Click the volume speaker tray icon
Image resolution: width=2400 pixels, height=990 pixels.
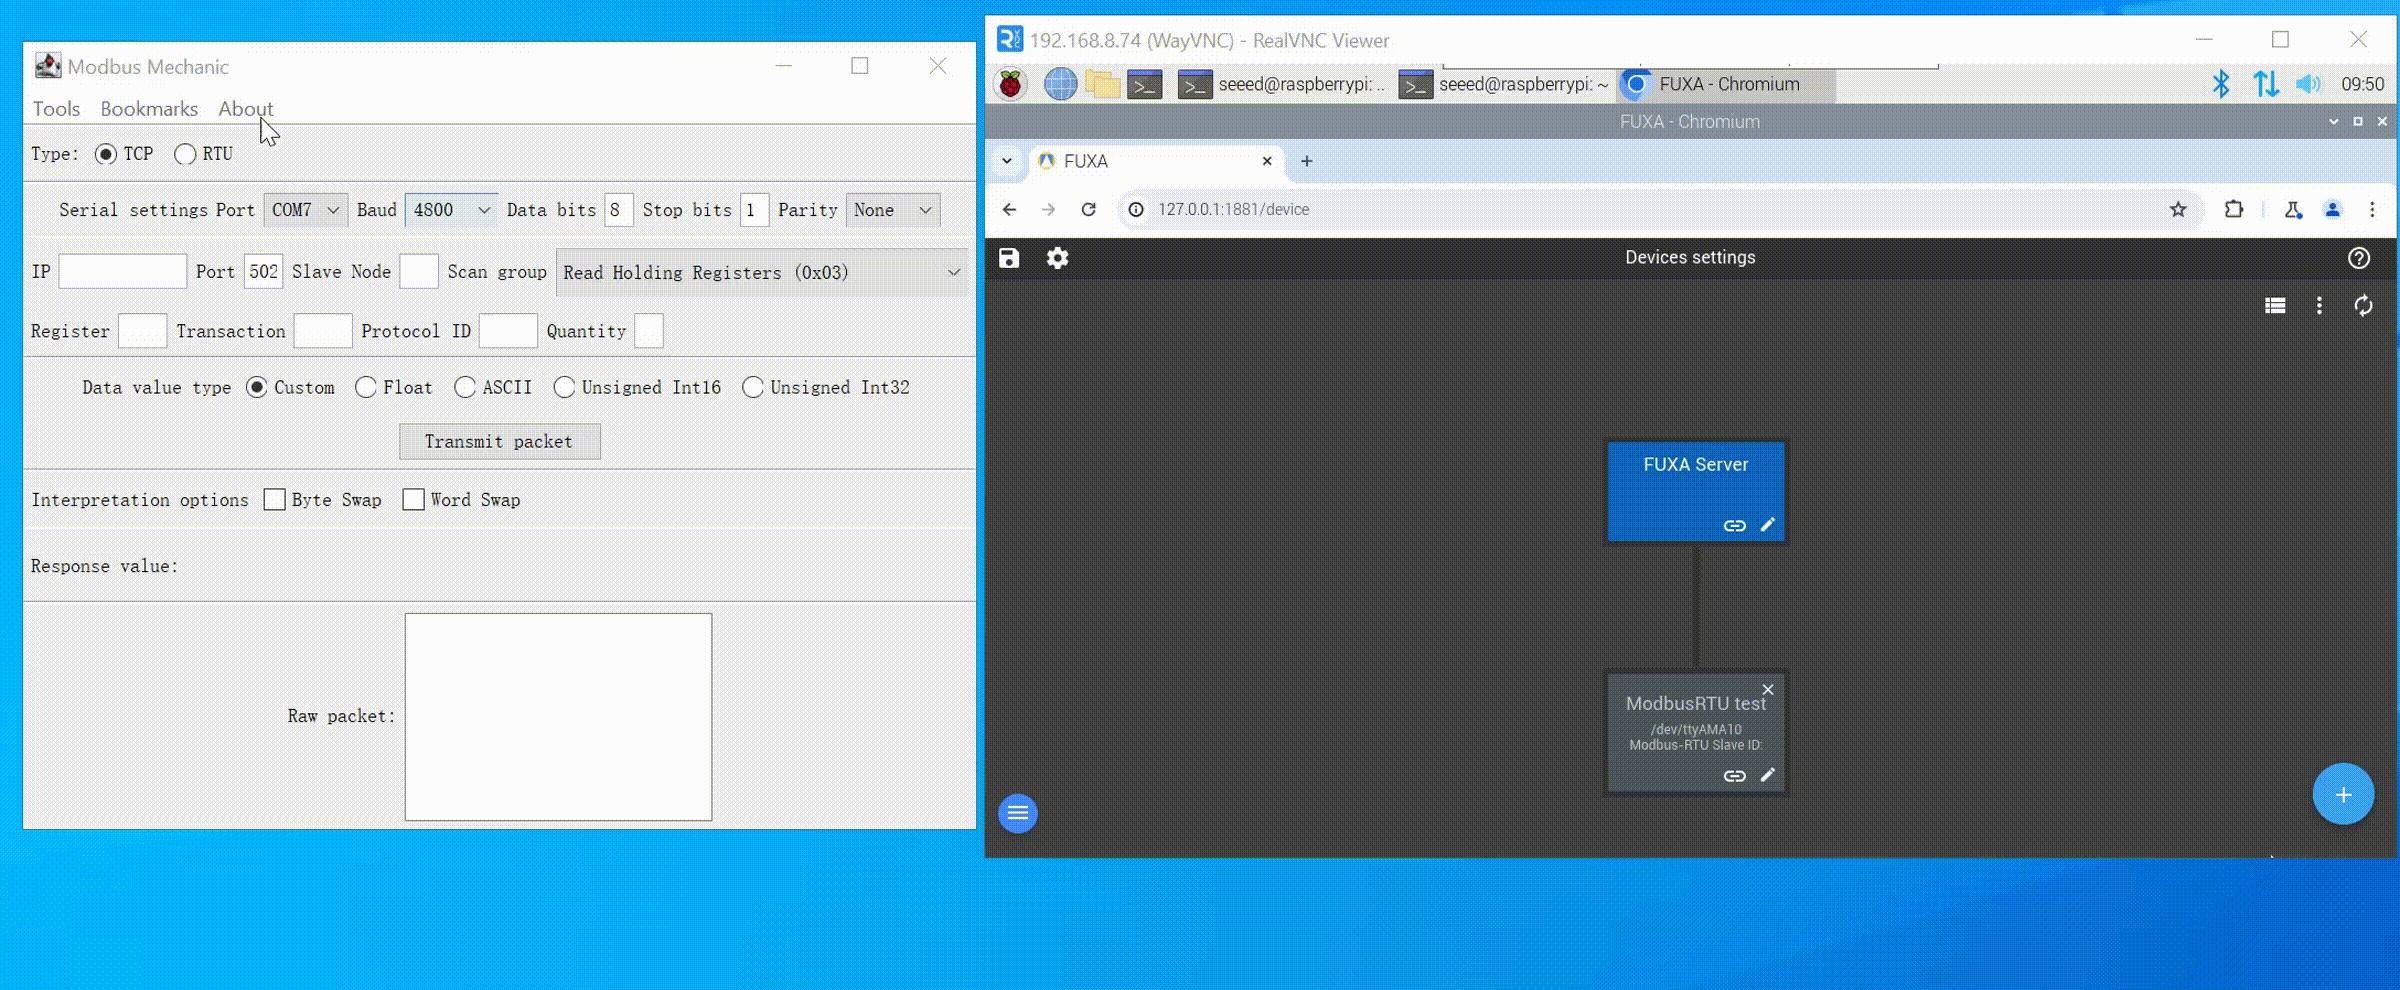(2309, 84)
